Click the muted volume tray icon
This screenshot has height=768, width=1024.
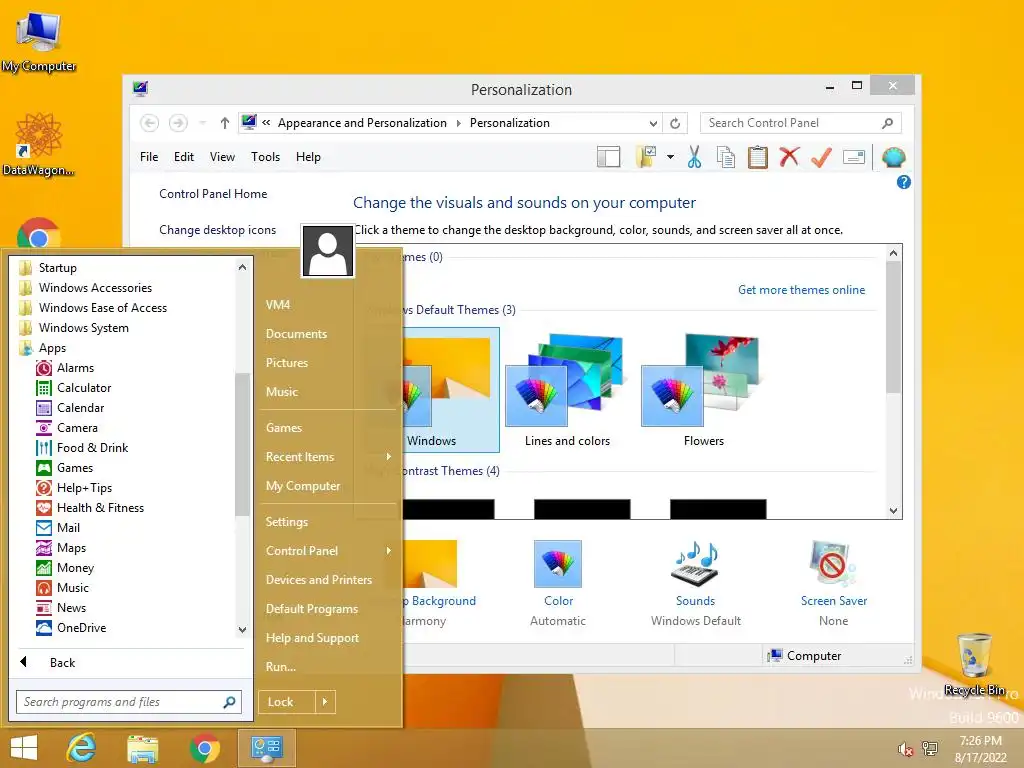tap(906, 749)
